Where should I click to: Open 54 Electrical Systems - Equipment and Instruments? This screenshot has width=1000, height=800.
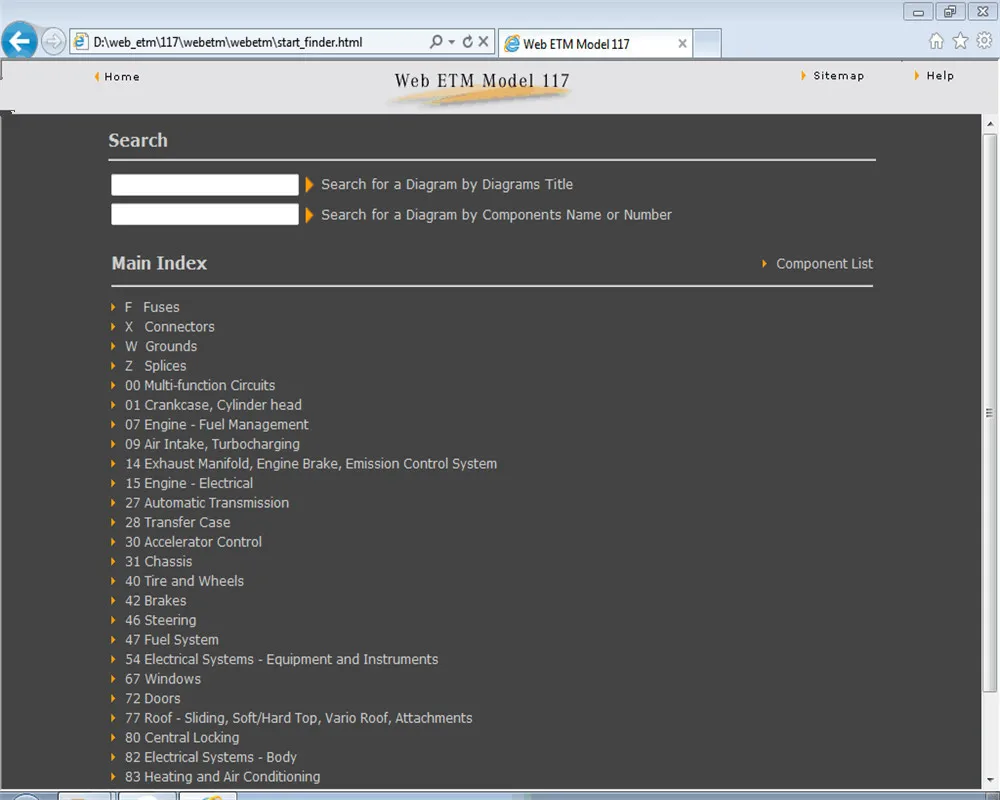click(x=282, y=660)
